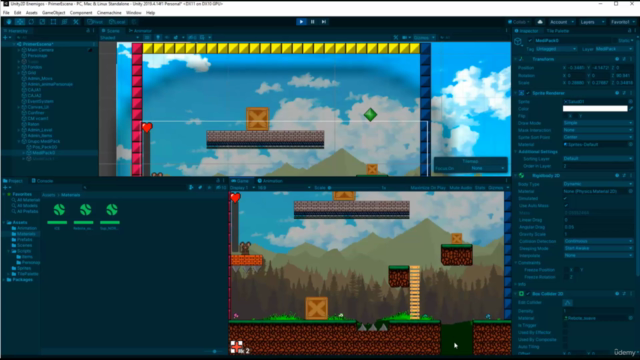Screen dimensions: 640x360
Task: Expand the Main Camera tree item
Action: [x=18, y=50]
